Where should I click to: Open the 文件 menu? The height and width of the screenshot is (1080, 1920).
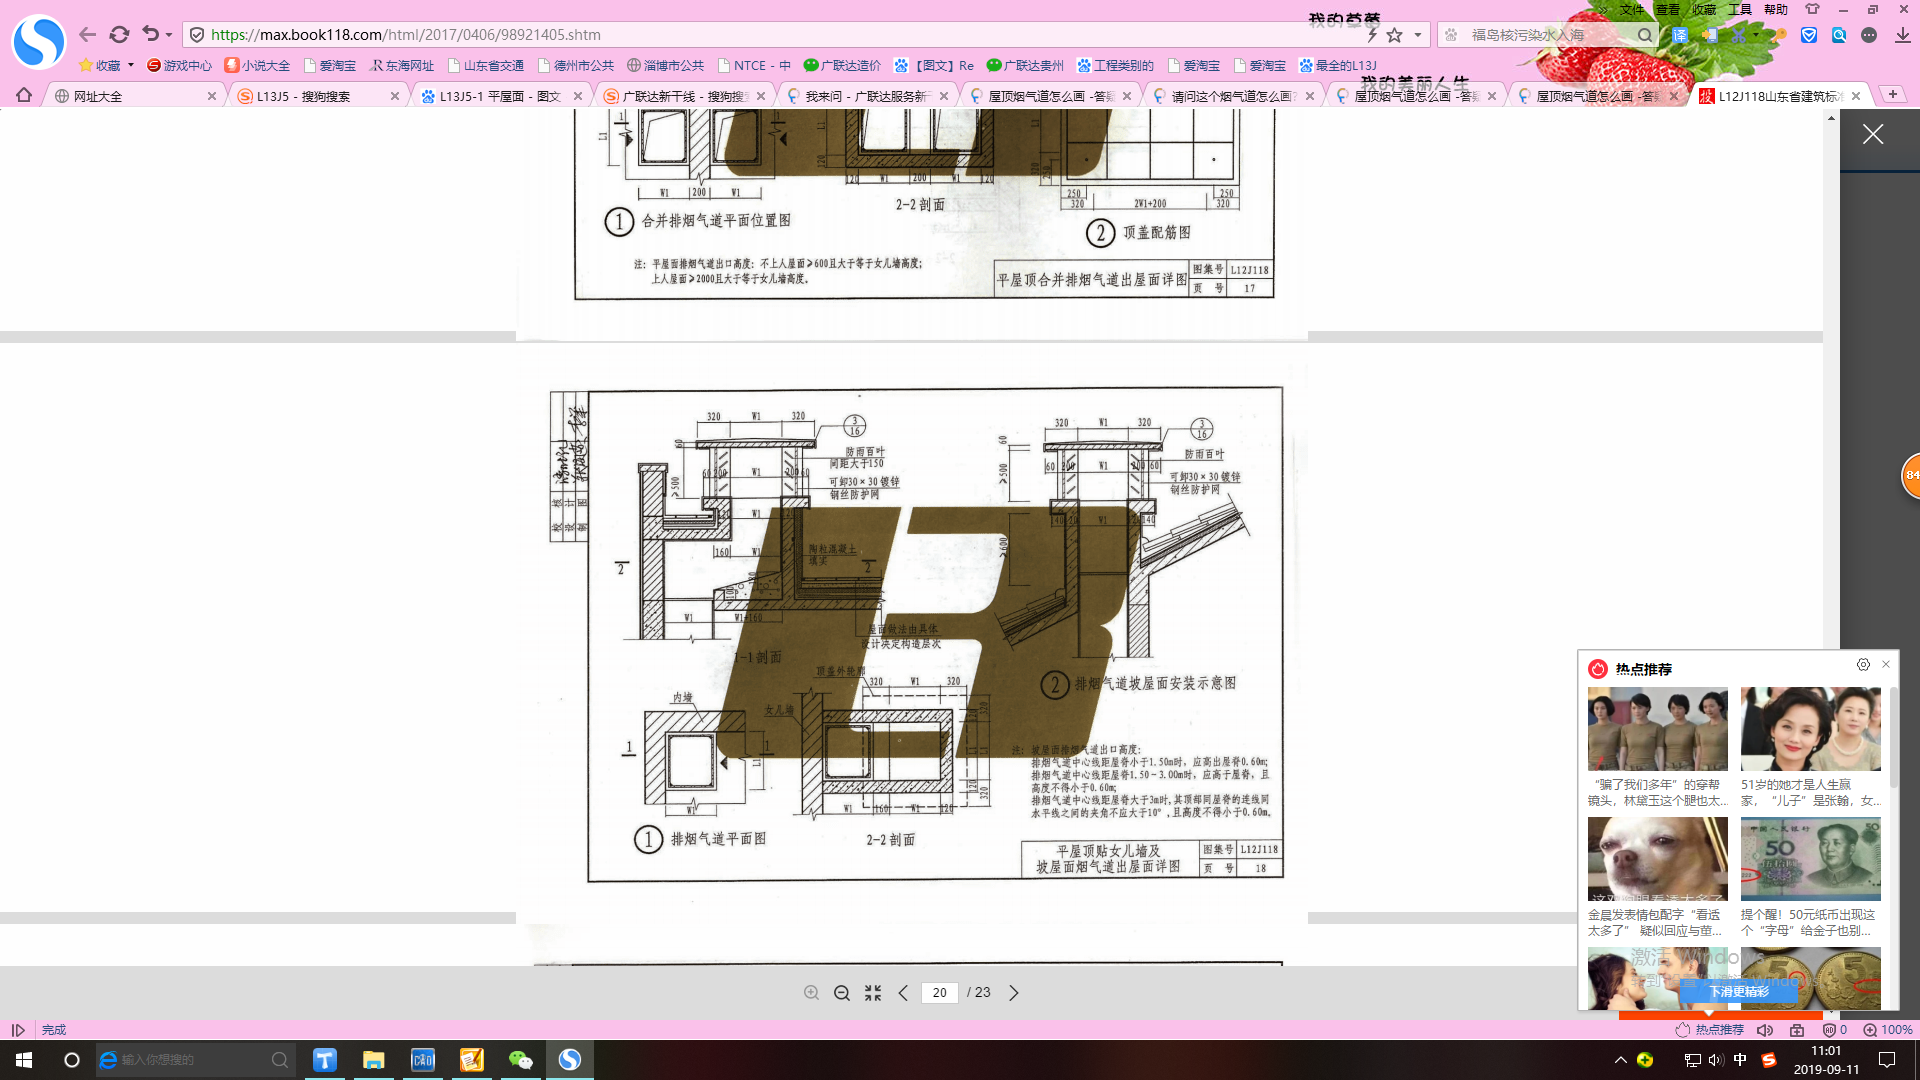[x=1632, y=9]
